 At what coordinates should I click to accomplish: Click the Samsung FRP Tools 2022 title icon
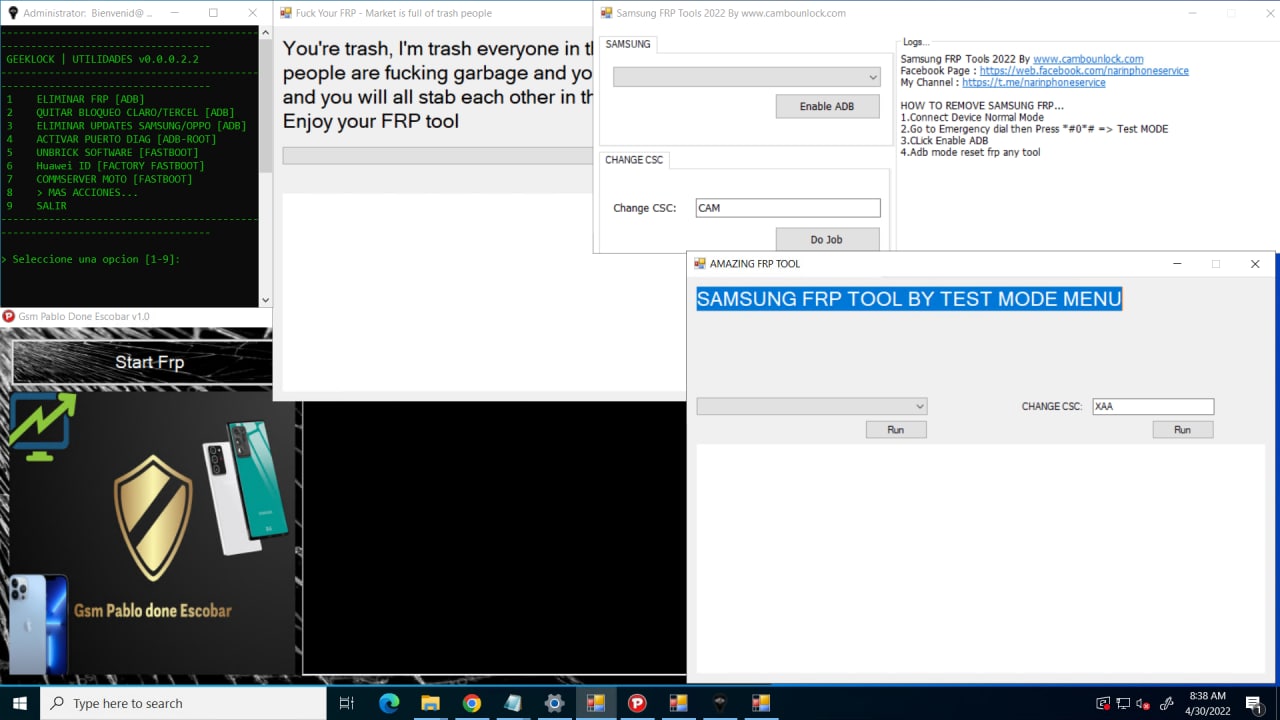point(606,13)
